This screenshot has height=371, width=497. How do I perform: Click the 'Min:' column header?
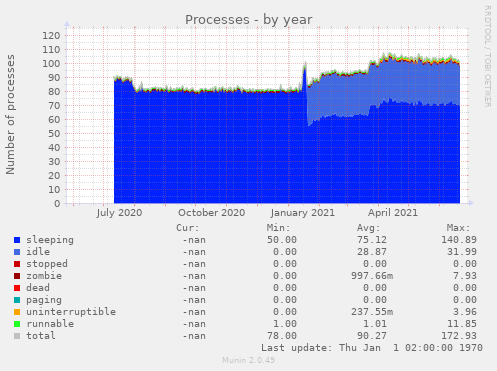[x=278, y=228]
